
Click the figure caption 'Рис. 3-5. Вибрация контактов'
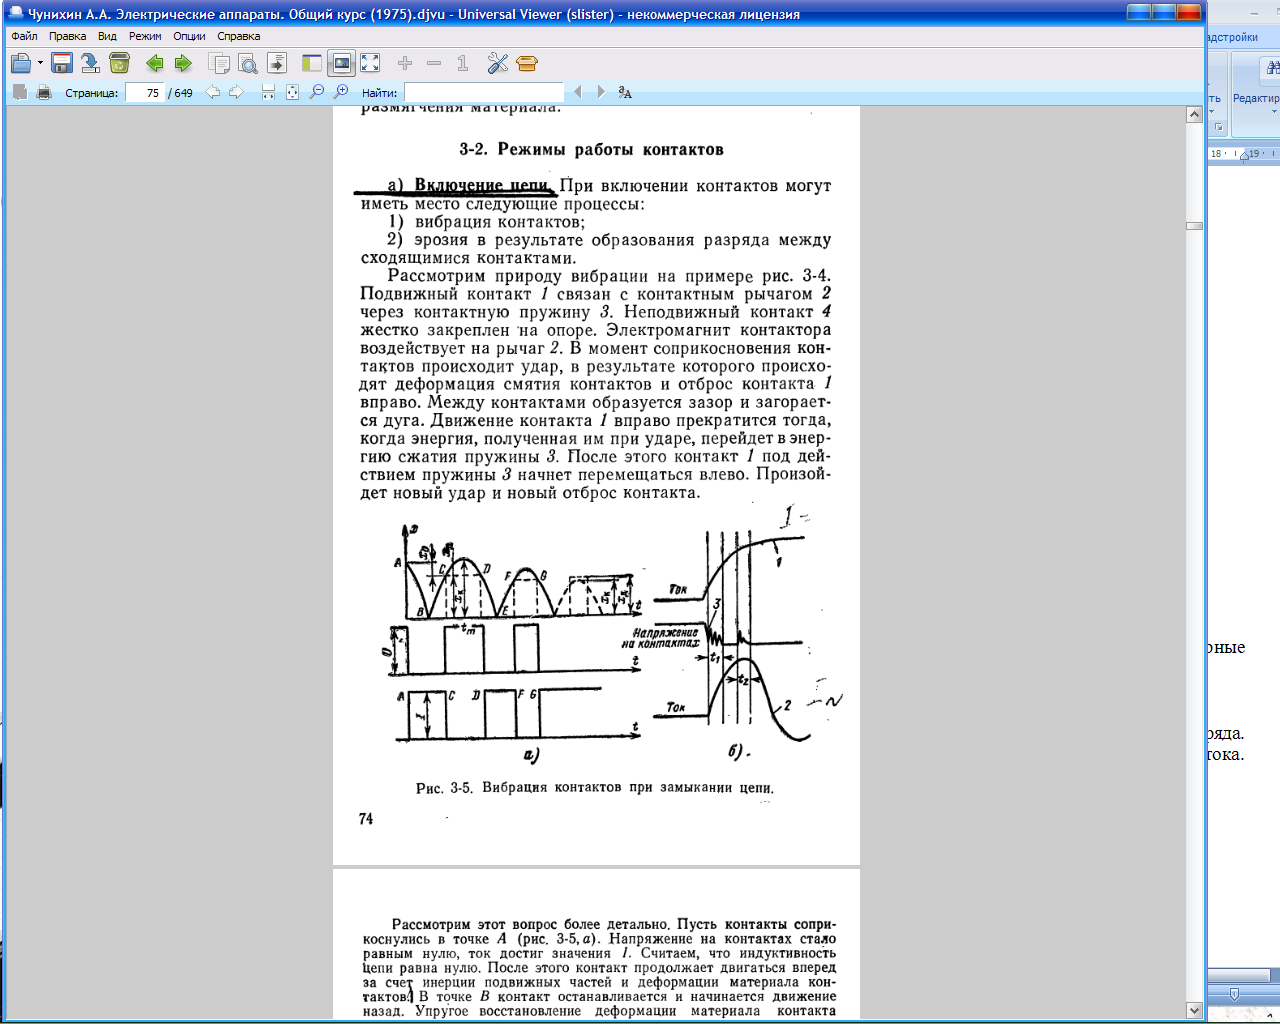pyautogui.click(x=595, y=787)
